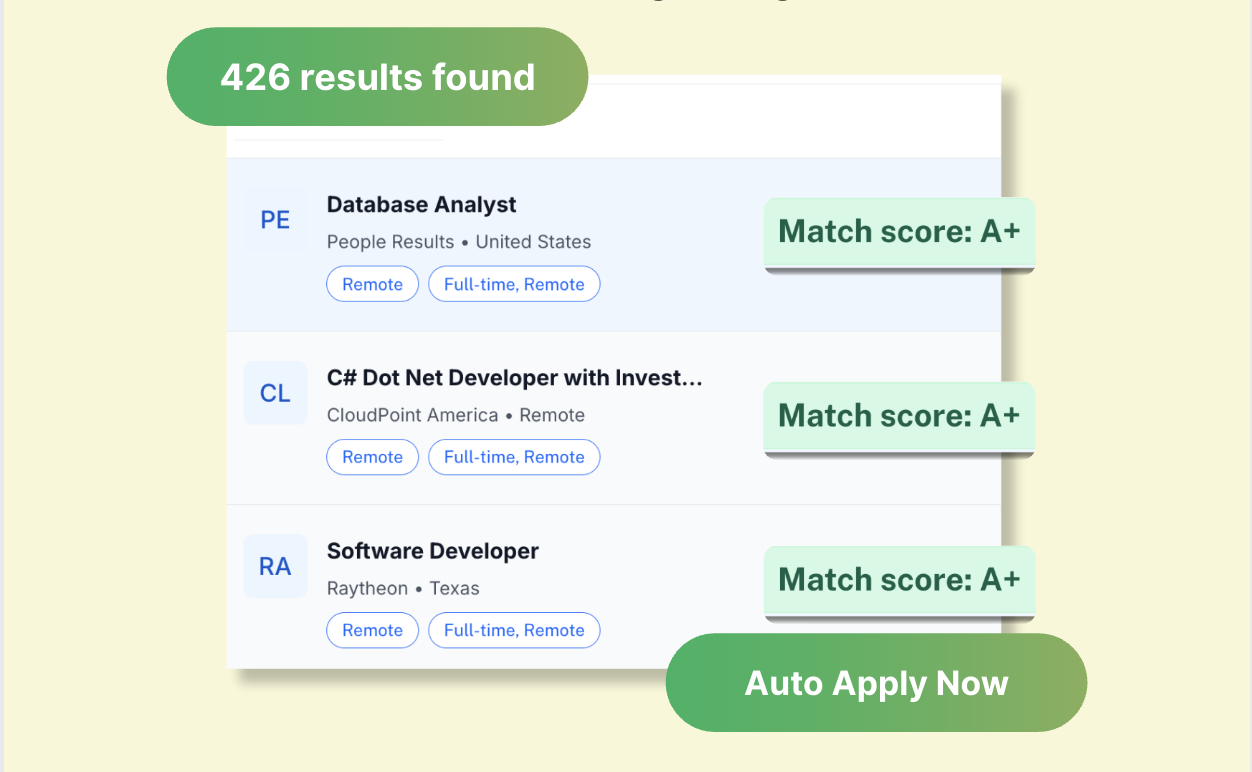Viewport: 1252px width, 772px height.
Task: Click the Auto Apply Now button
Action: click(876, 682)
